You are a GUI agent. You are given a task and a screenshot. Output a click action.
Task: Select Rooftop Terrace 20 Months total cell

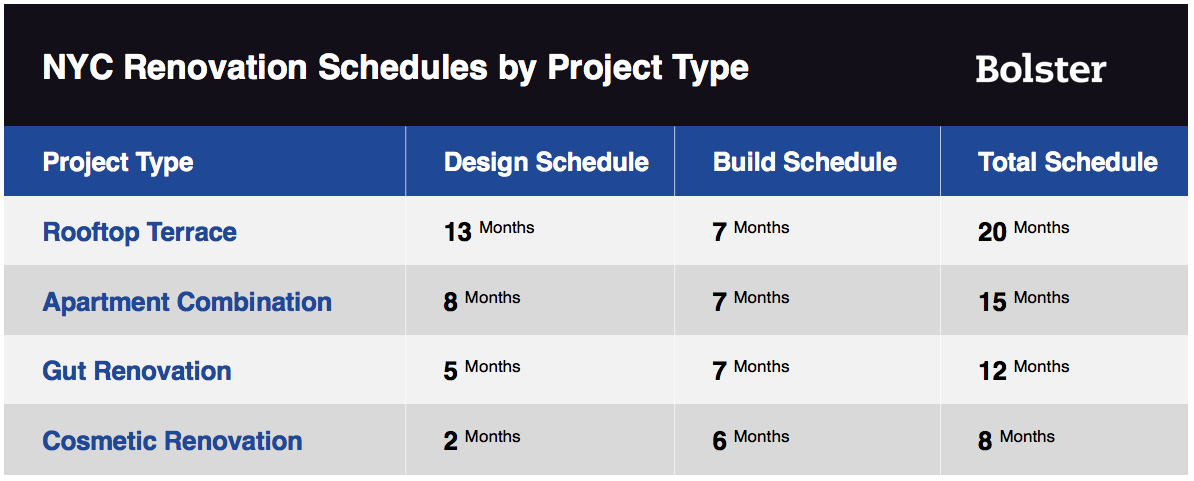[1065, 231]
